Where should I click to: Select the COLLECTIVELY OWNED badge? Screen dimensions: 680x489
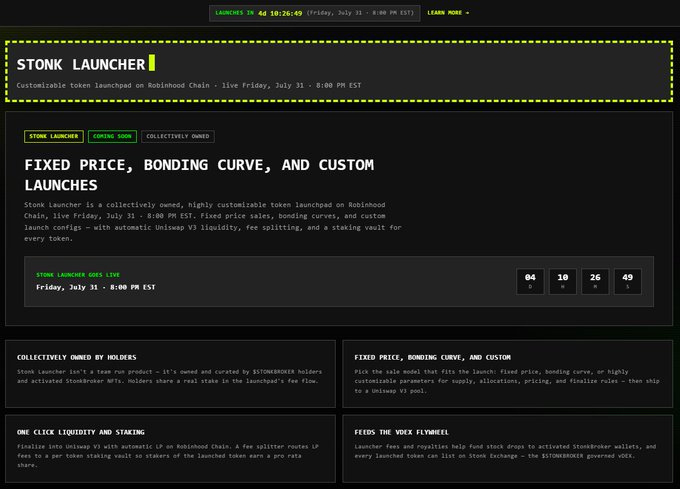tap(178, 137)
